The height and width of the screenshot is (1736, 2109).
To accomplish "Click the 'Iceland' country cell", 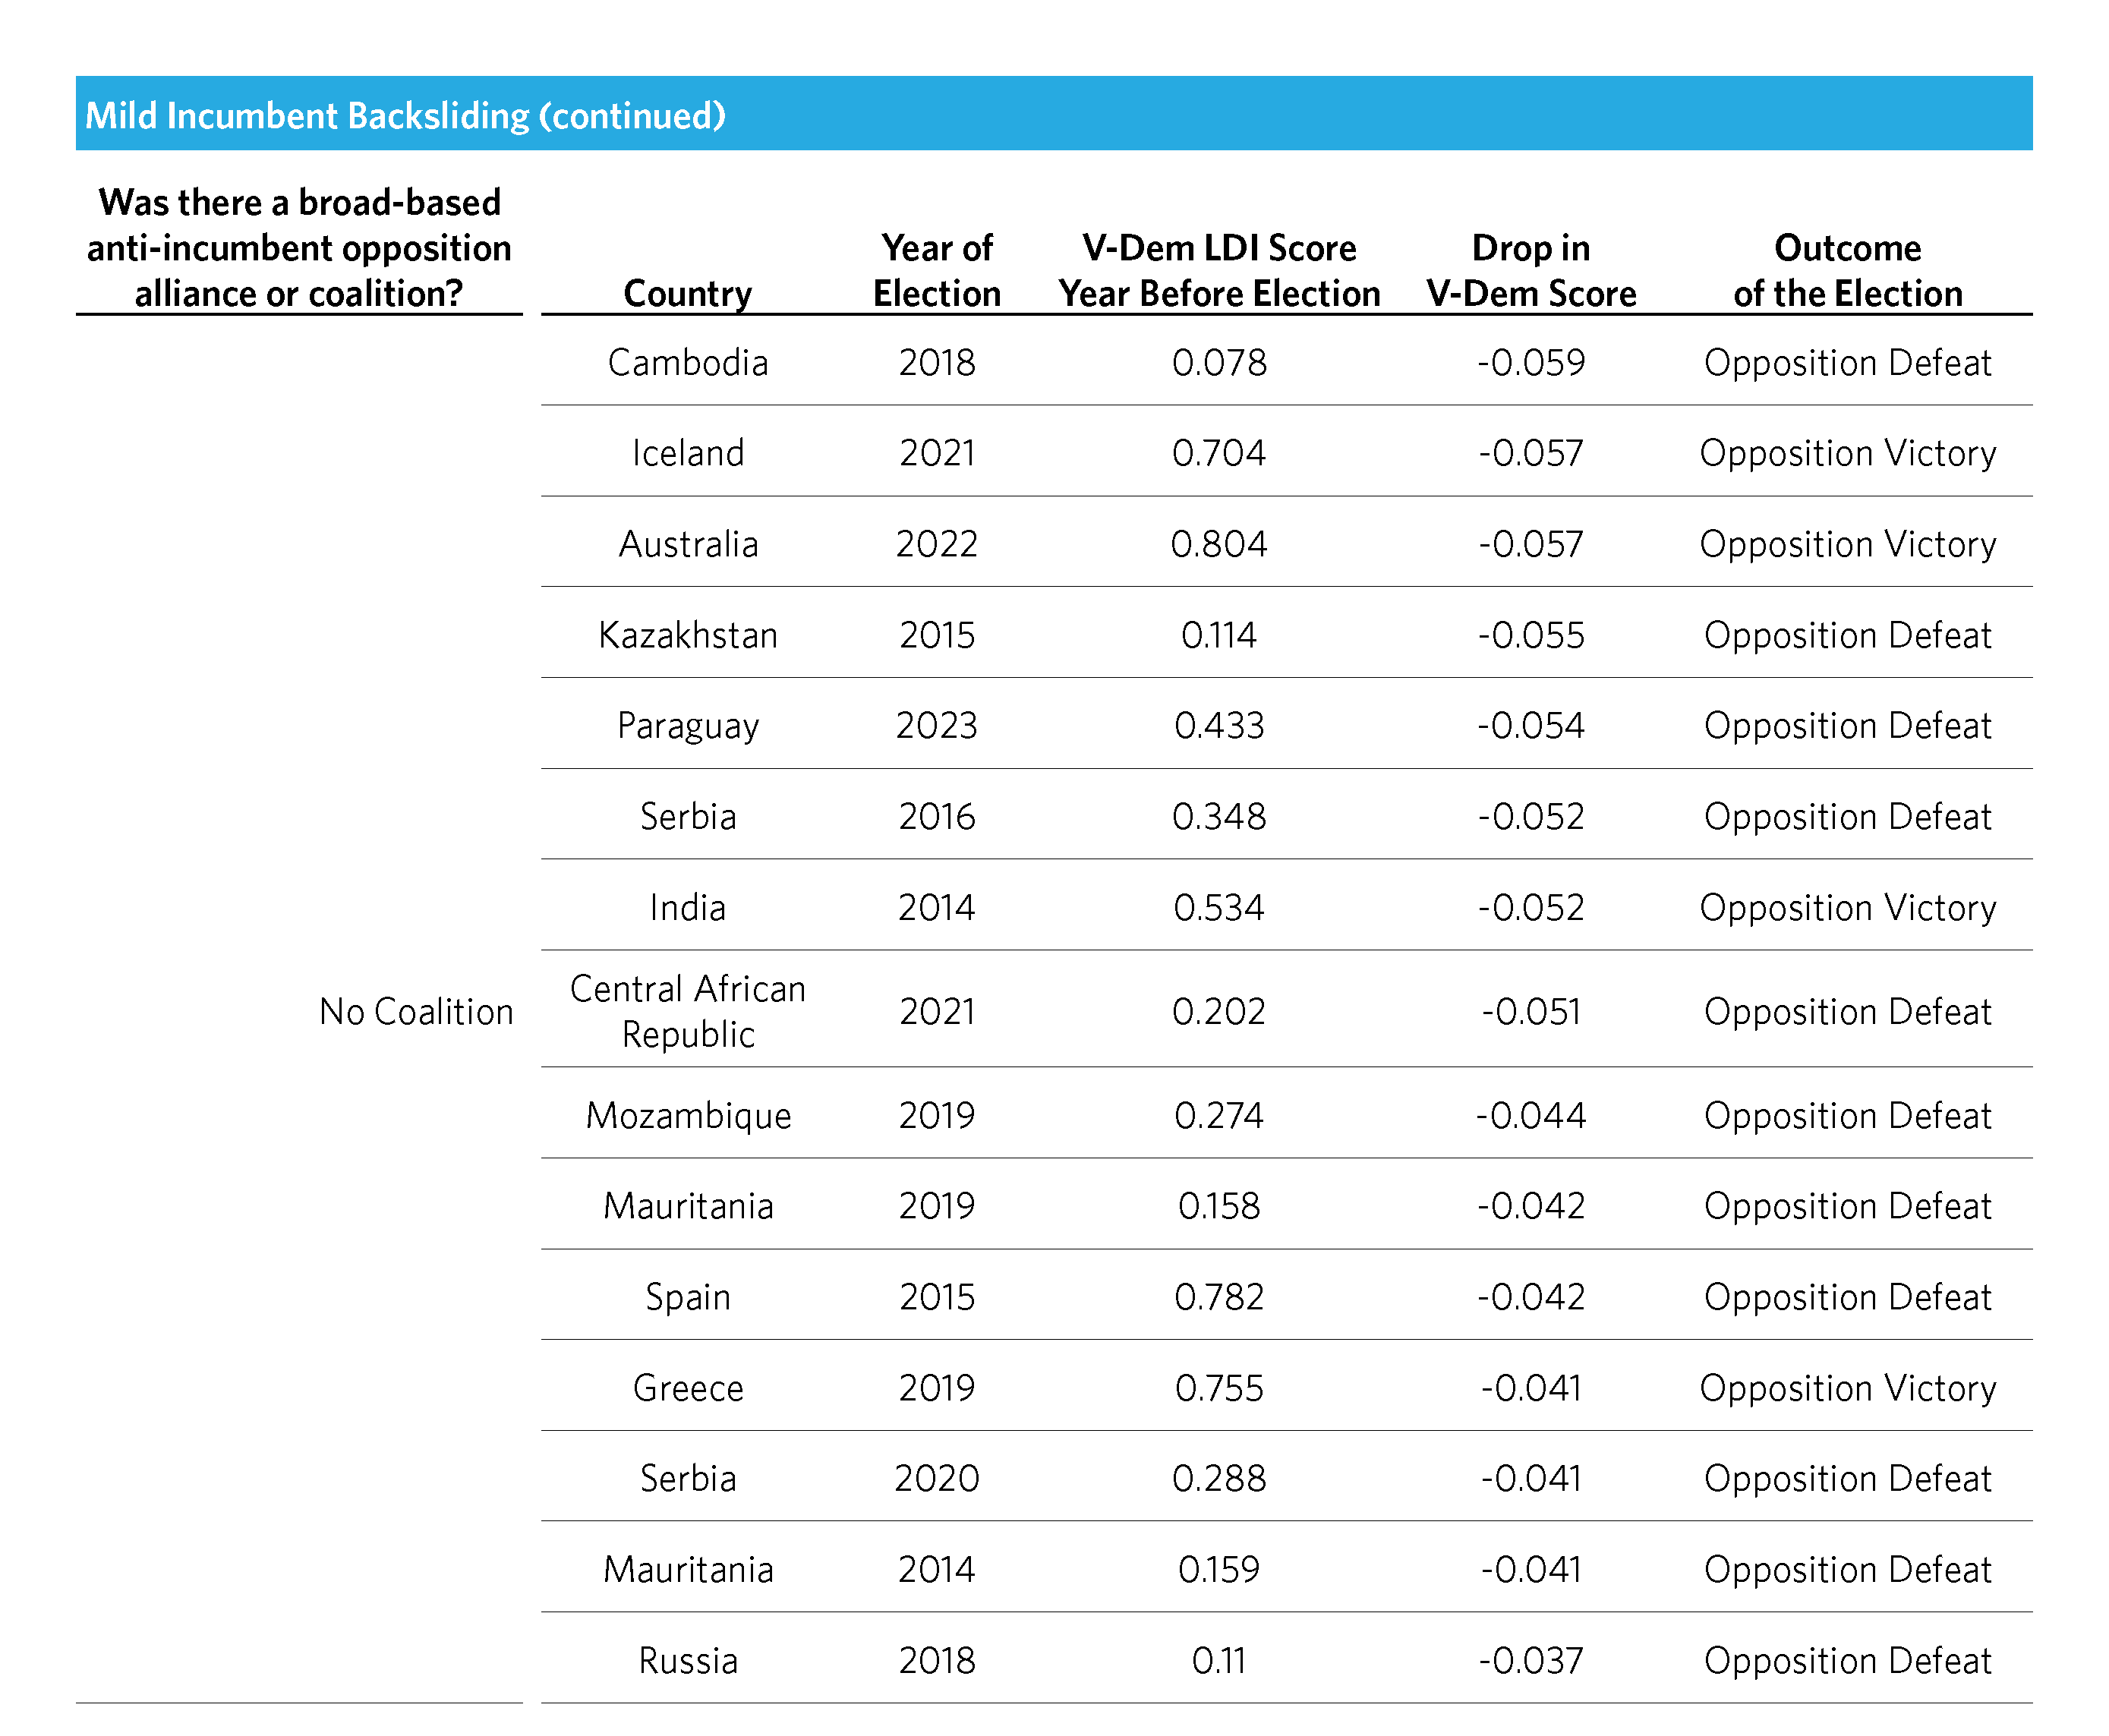I will coord(687,453).
